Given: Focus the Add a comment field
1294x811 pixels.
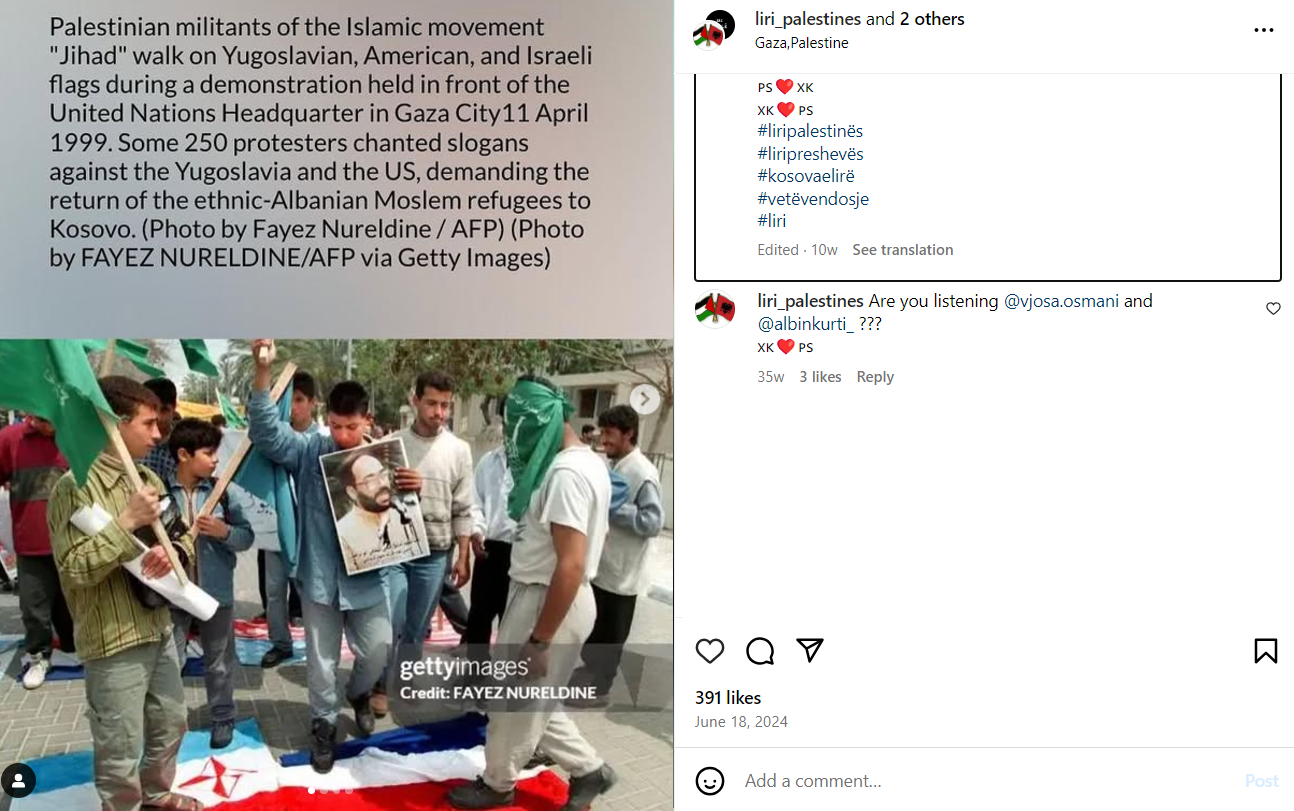Looking at the screenshot, I should point(985,781).
